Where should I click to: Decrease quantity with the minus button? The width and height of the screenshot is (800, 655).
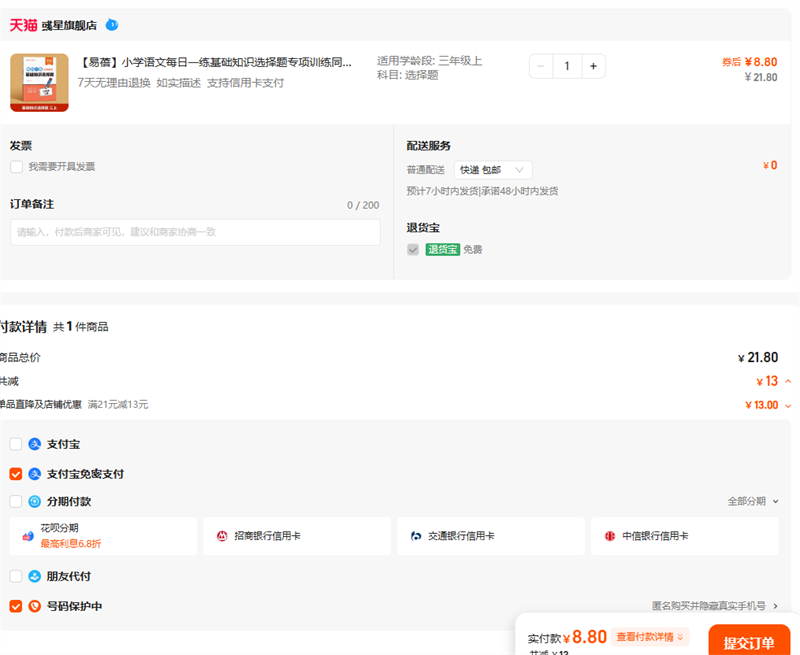point(541,66)
